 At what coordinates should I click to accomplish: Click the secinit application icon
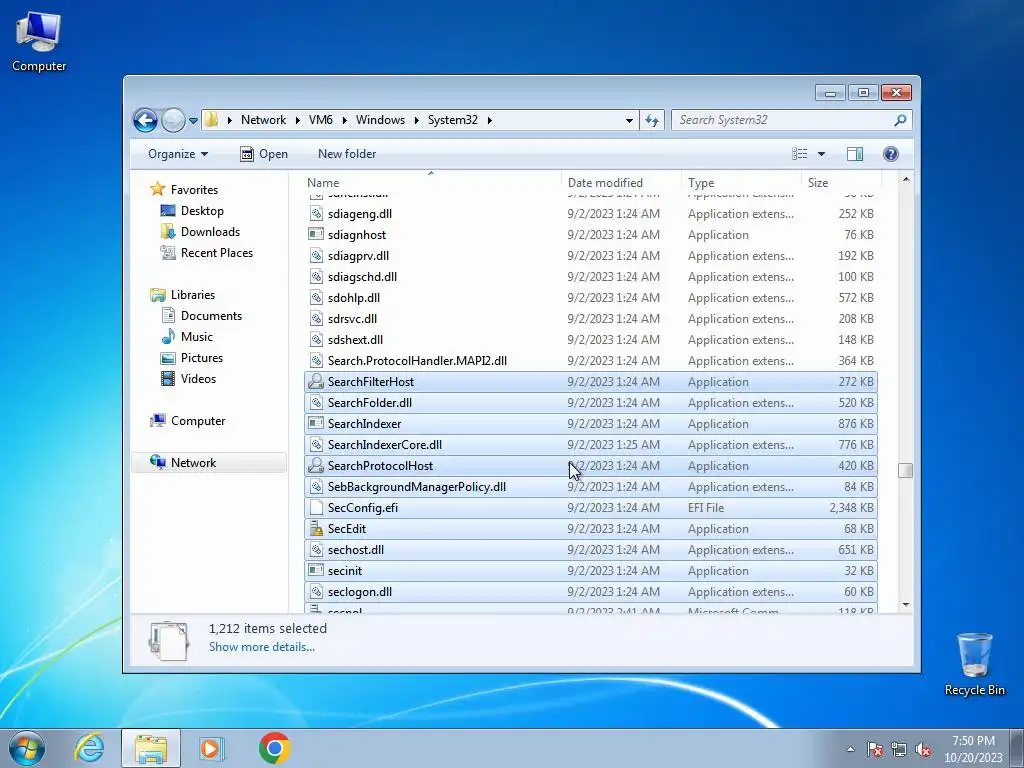click(316, 571)
